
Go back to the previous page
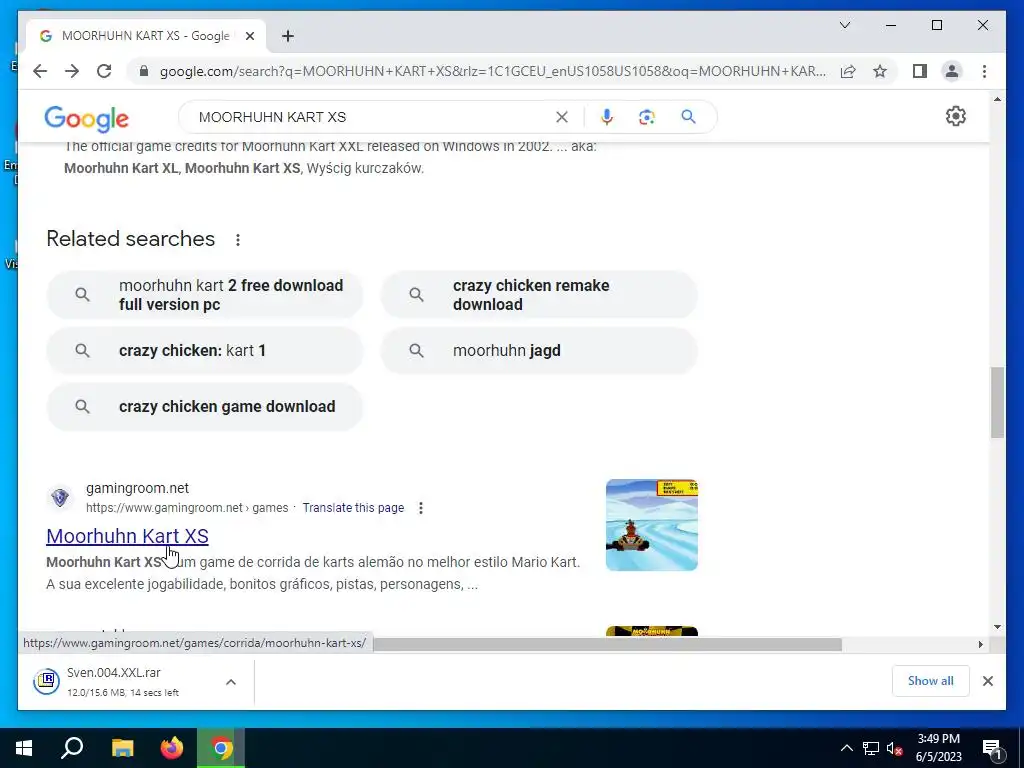[x=40, y=71]
